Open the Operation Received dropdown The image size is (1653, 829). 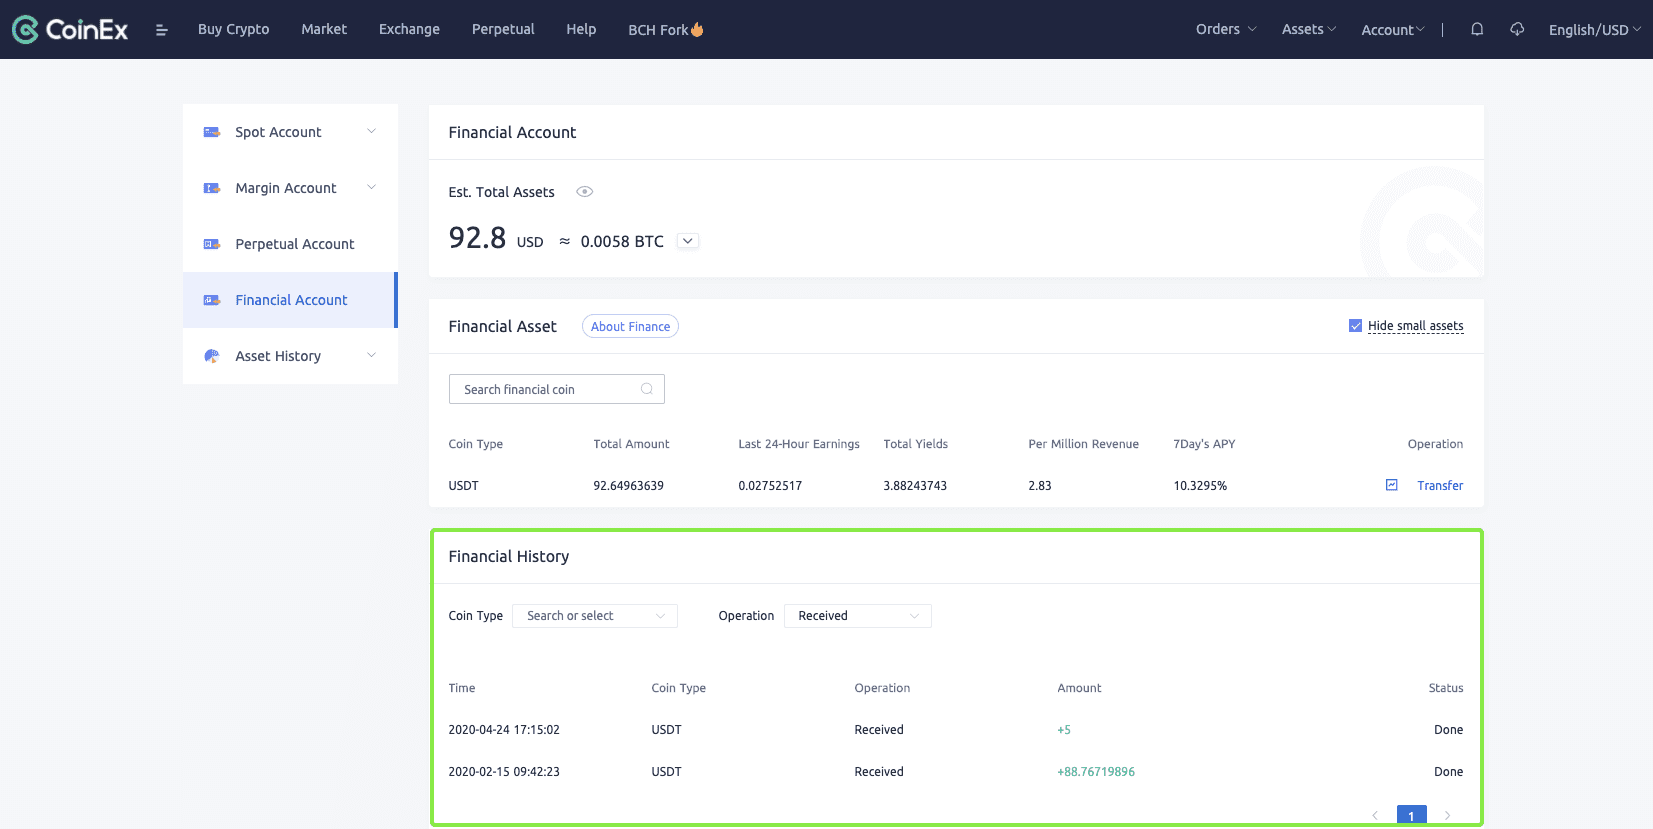858,616
